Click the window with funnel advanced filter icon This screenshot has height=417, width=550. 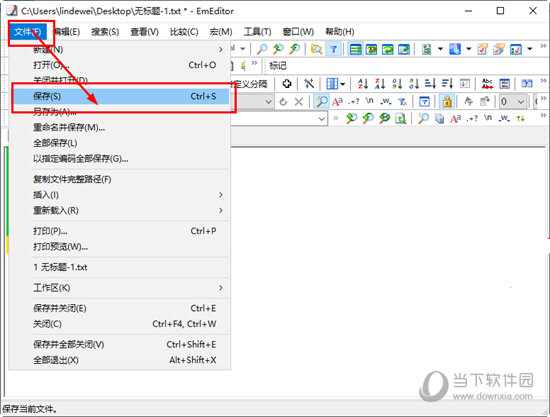tap(424, 102)
